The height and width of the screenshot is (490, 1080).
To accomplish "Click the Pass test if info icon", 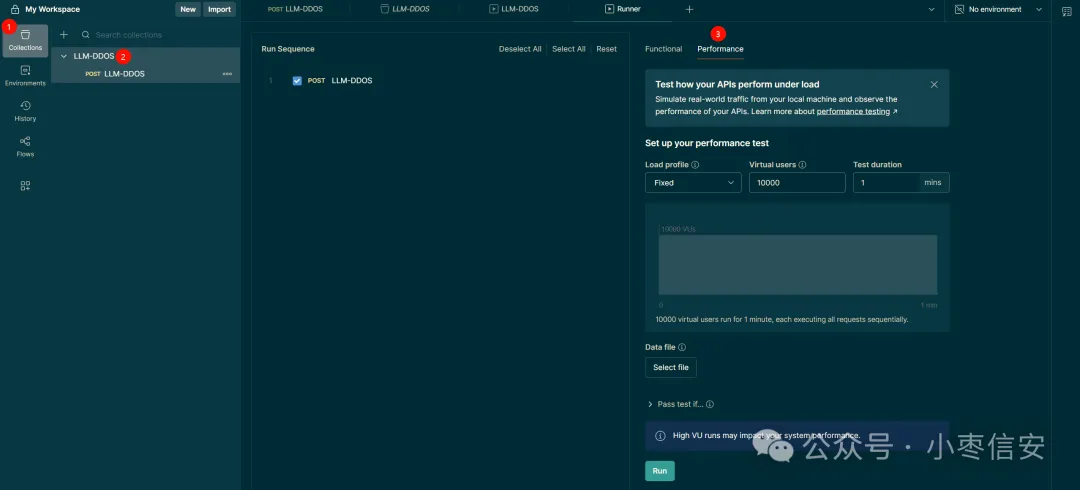I will [710, 405].
